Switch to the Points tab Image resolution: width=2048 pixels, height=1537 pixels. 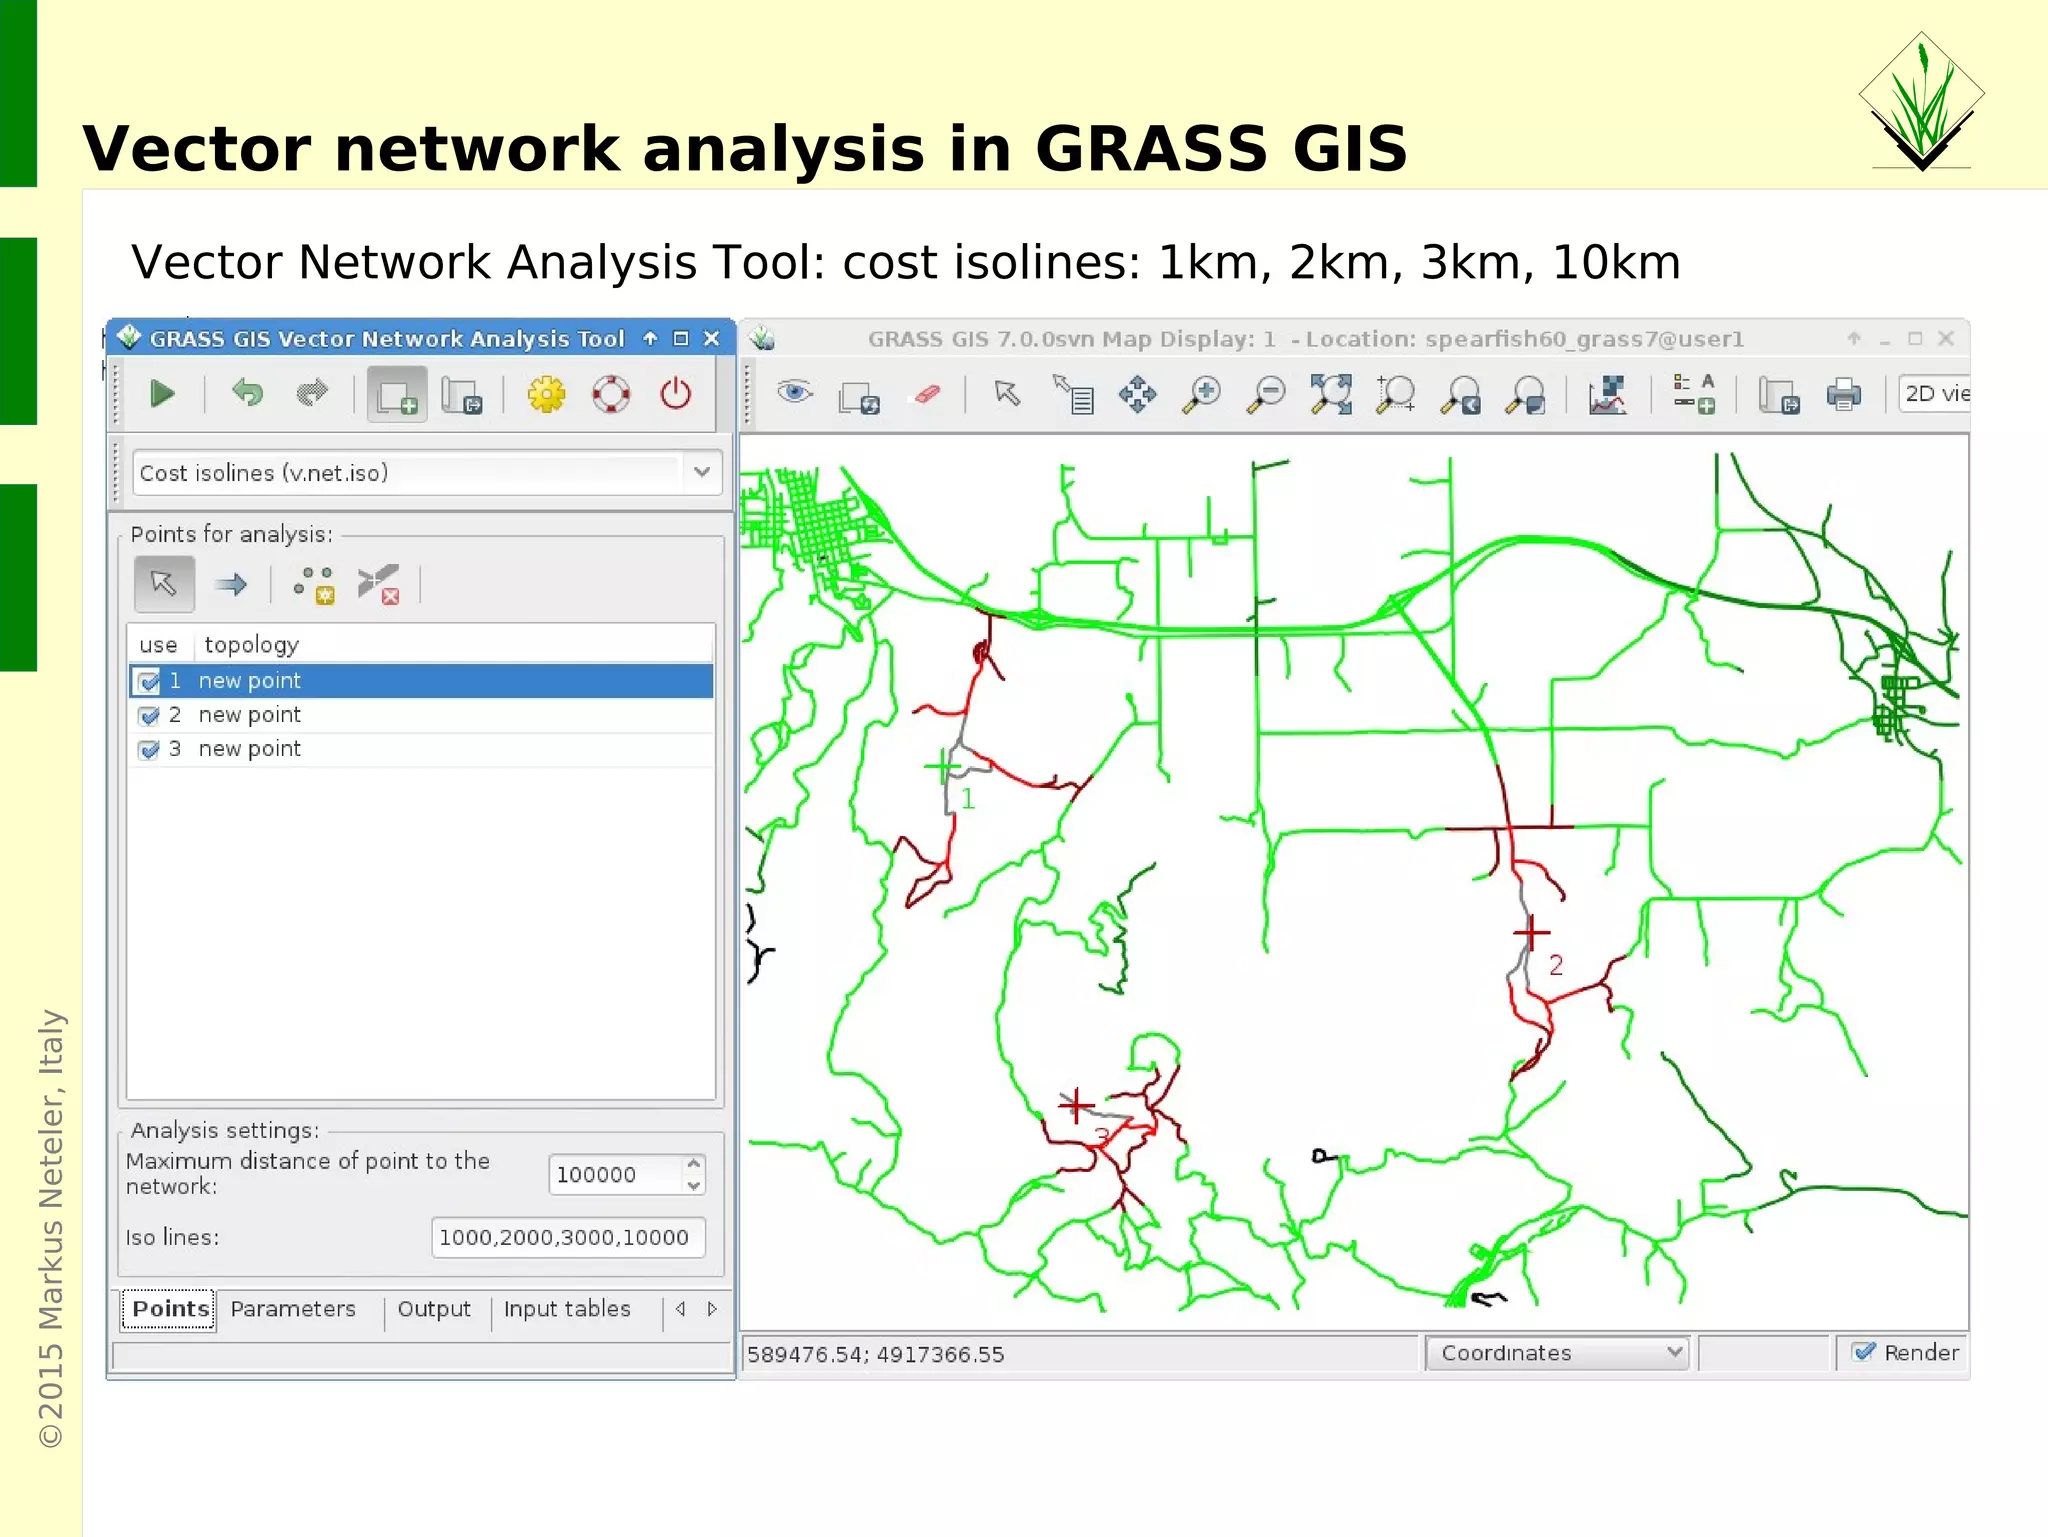coord(170,1309)
